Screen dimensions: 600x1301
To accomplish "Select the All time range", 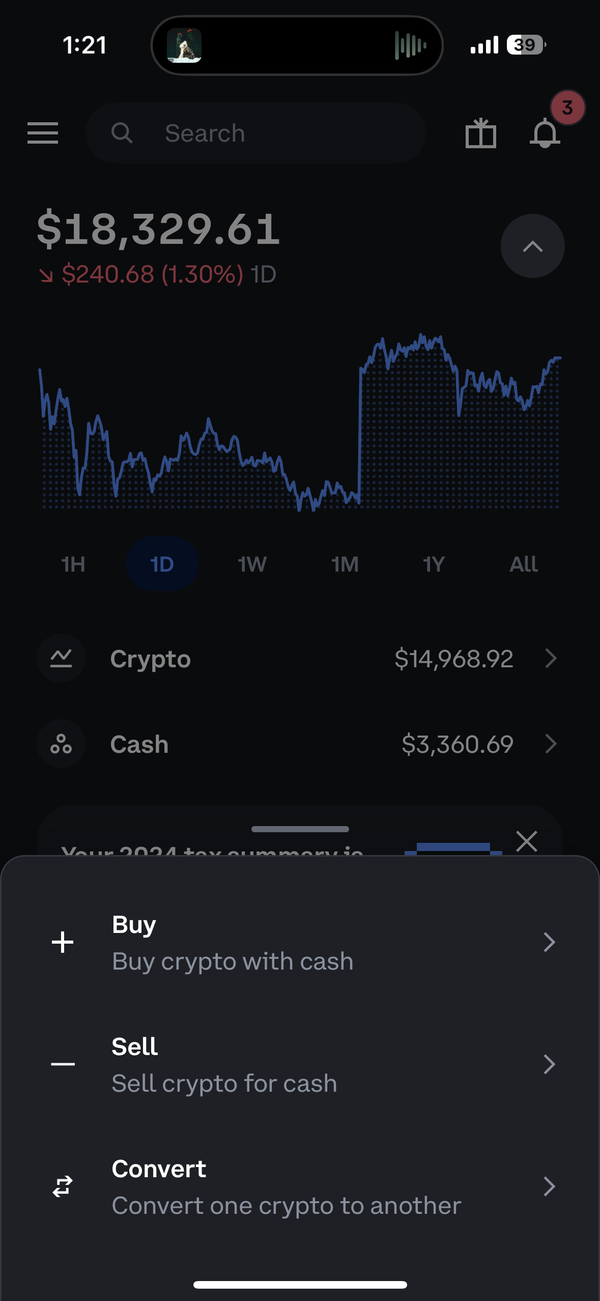I will [x=523, y=564].
